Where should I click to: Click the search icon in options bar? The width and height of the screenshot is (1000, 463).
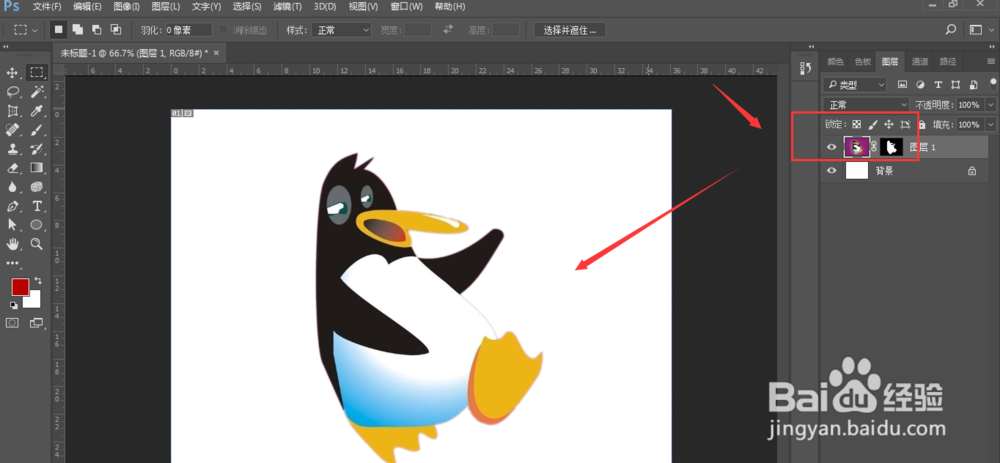coord(951,29)
